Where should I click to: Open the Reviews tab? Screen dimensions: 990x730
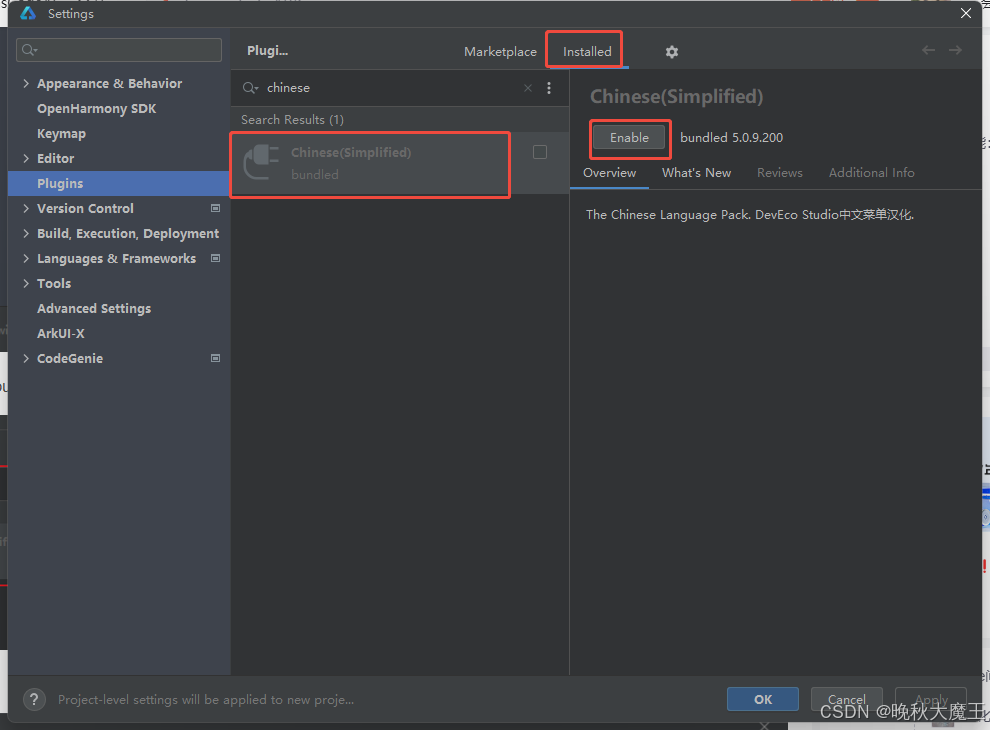(780, 172)
